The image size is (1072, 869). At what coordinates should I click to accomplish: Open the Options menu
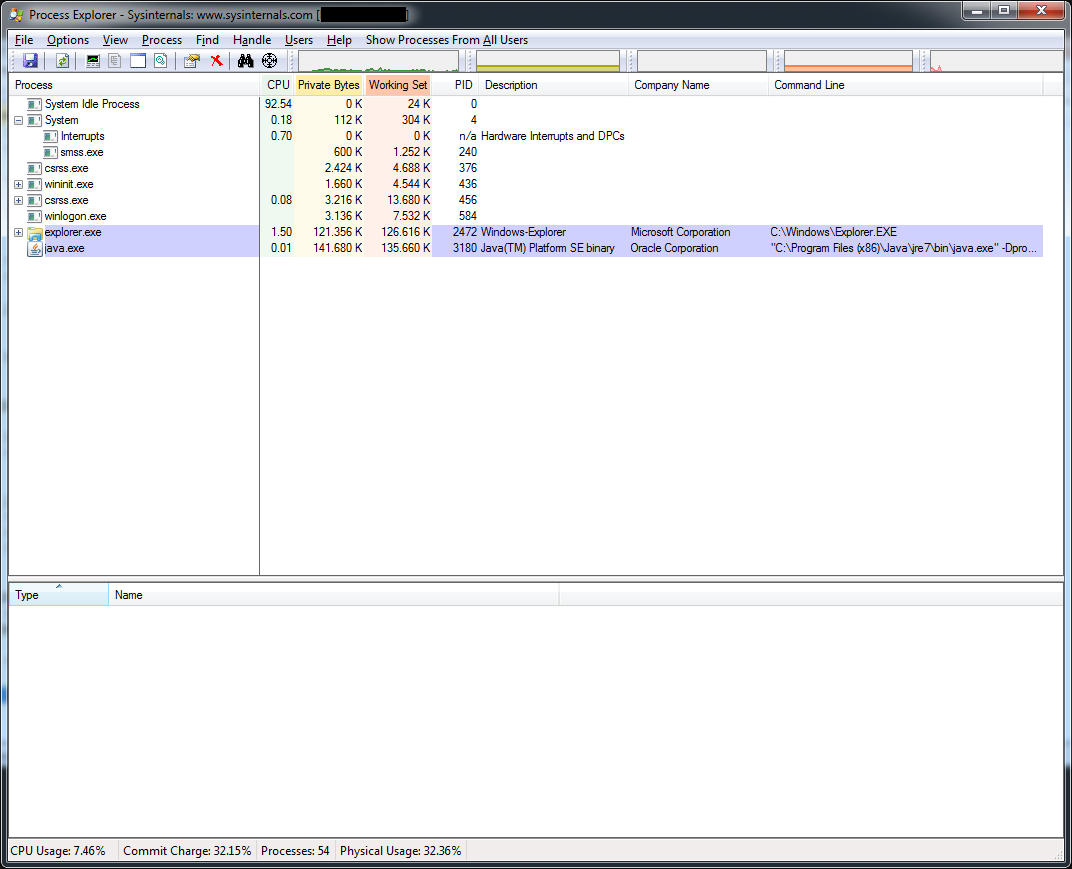(x=68, y=40)
